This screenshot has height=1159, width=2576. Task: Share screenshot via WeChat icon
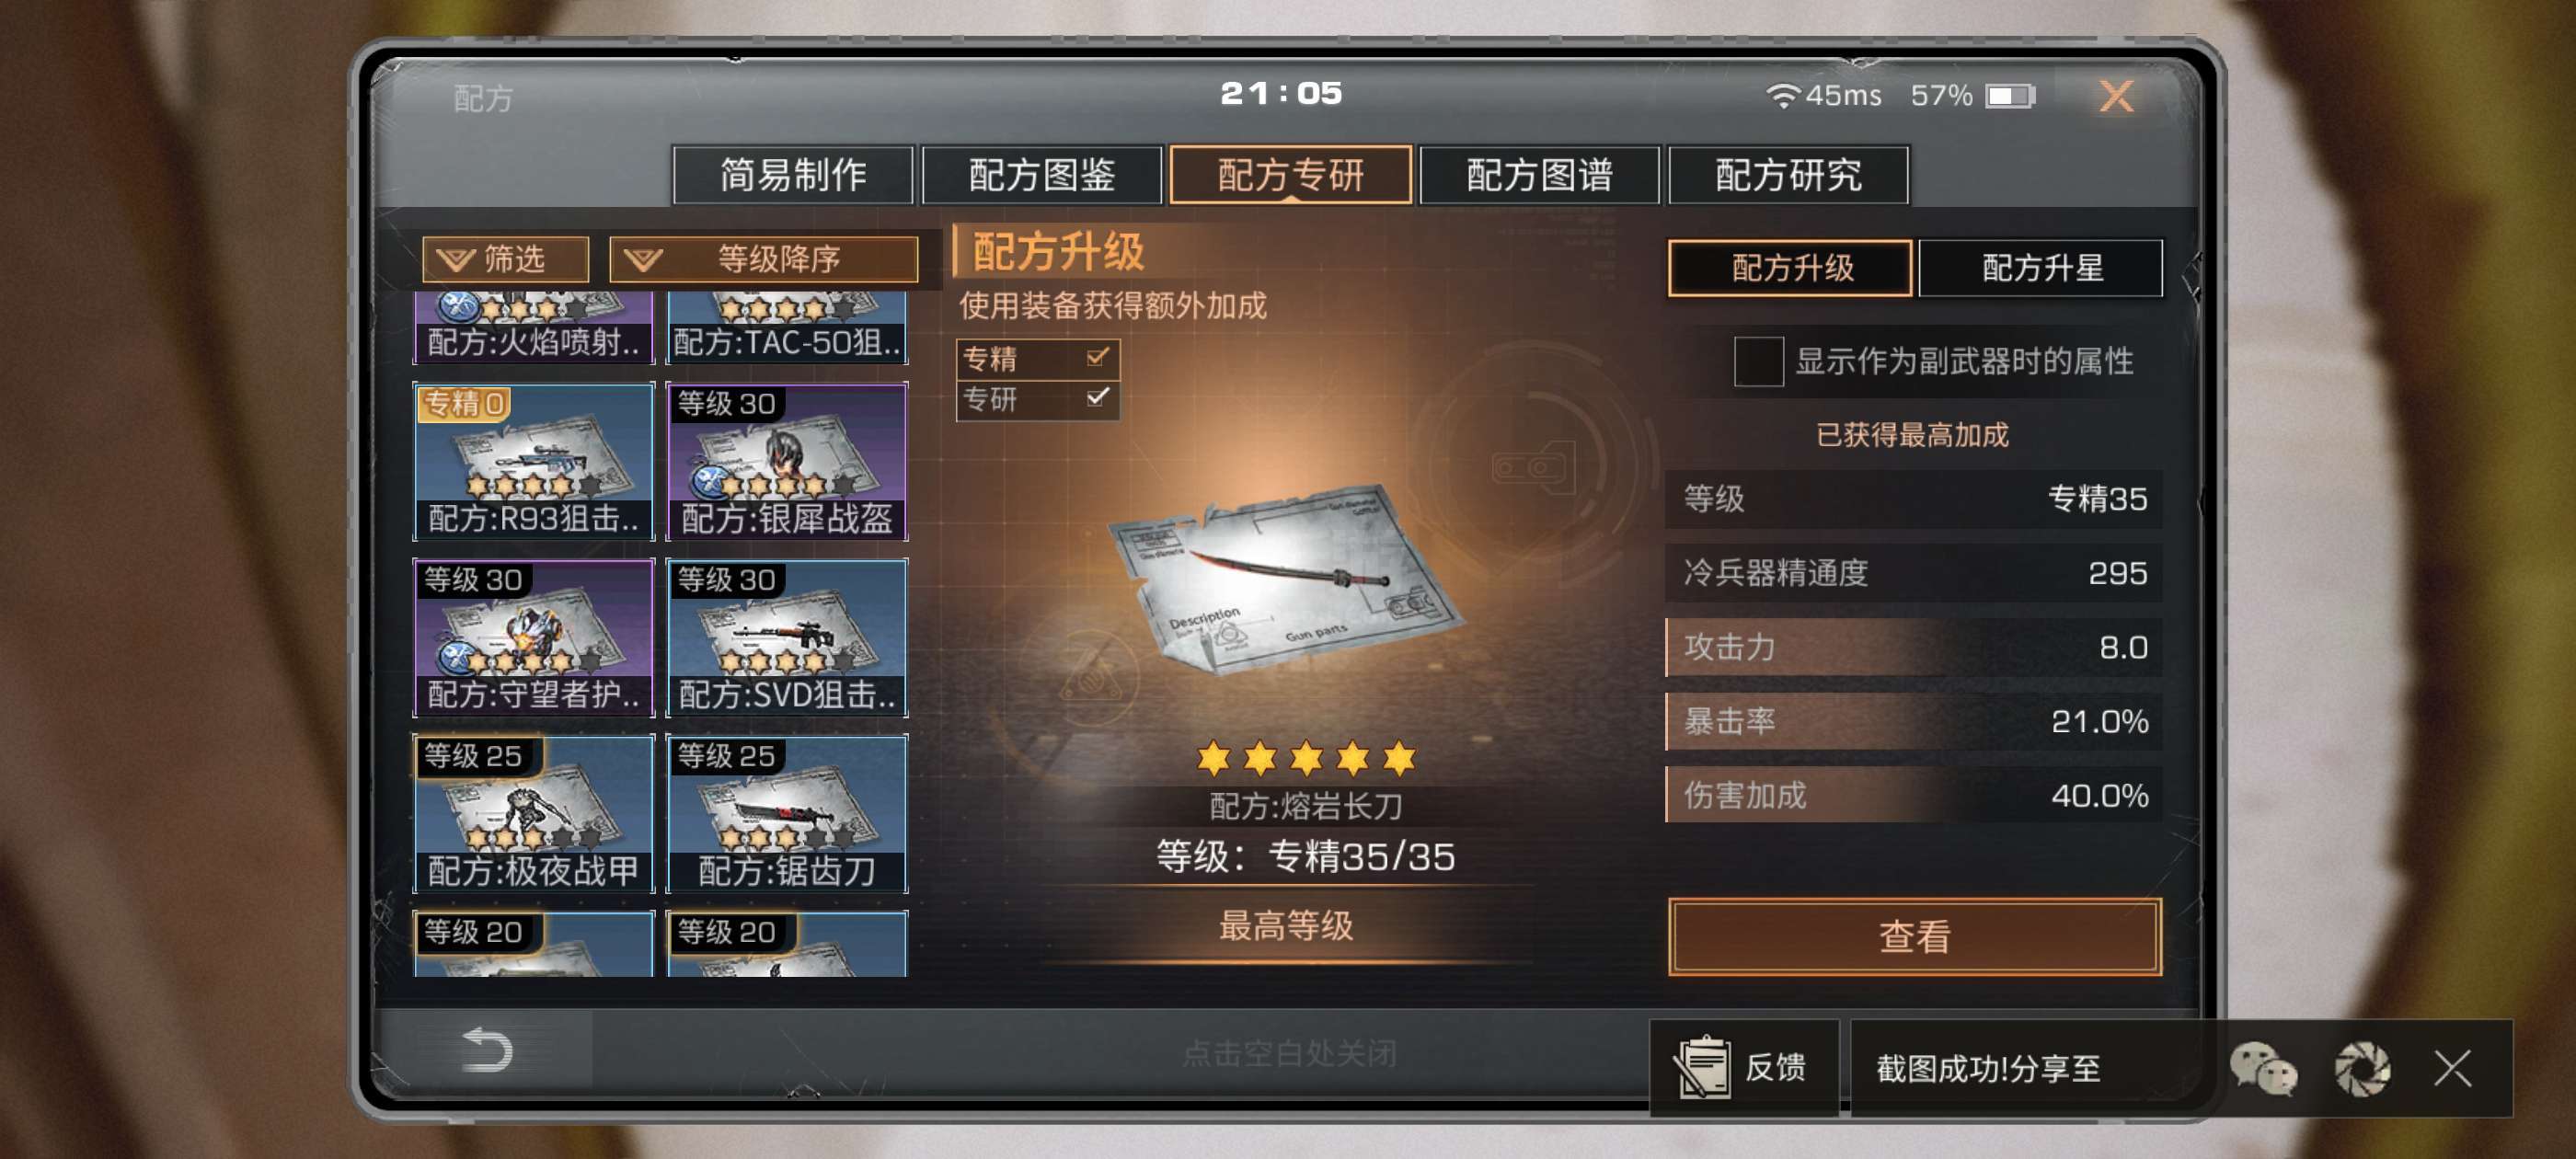[2262, 1068]
